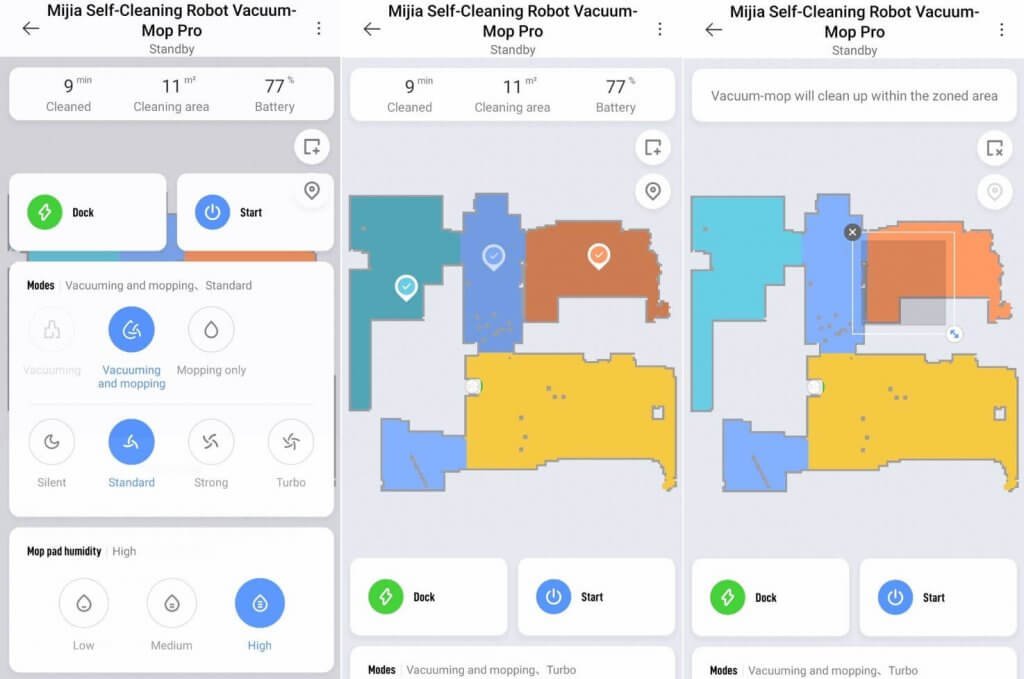Open three-dot menu on the right screen
This screenshot has width=1024, height=679.
(1001, 29)
